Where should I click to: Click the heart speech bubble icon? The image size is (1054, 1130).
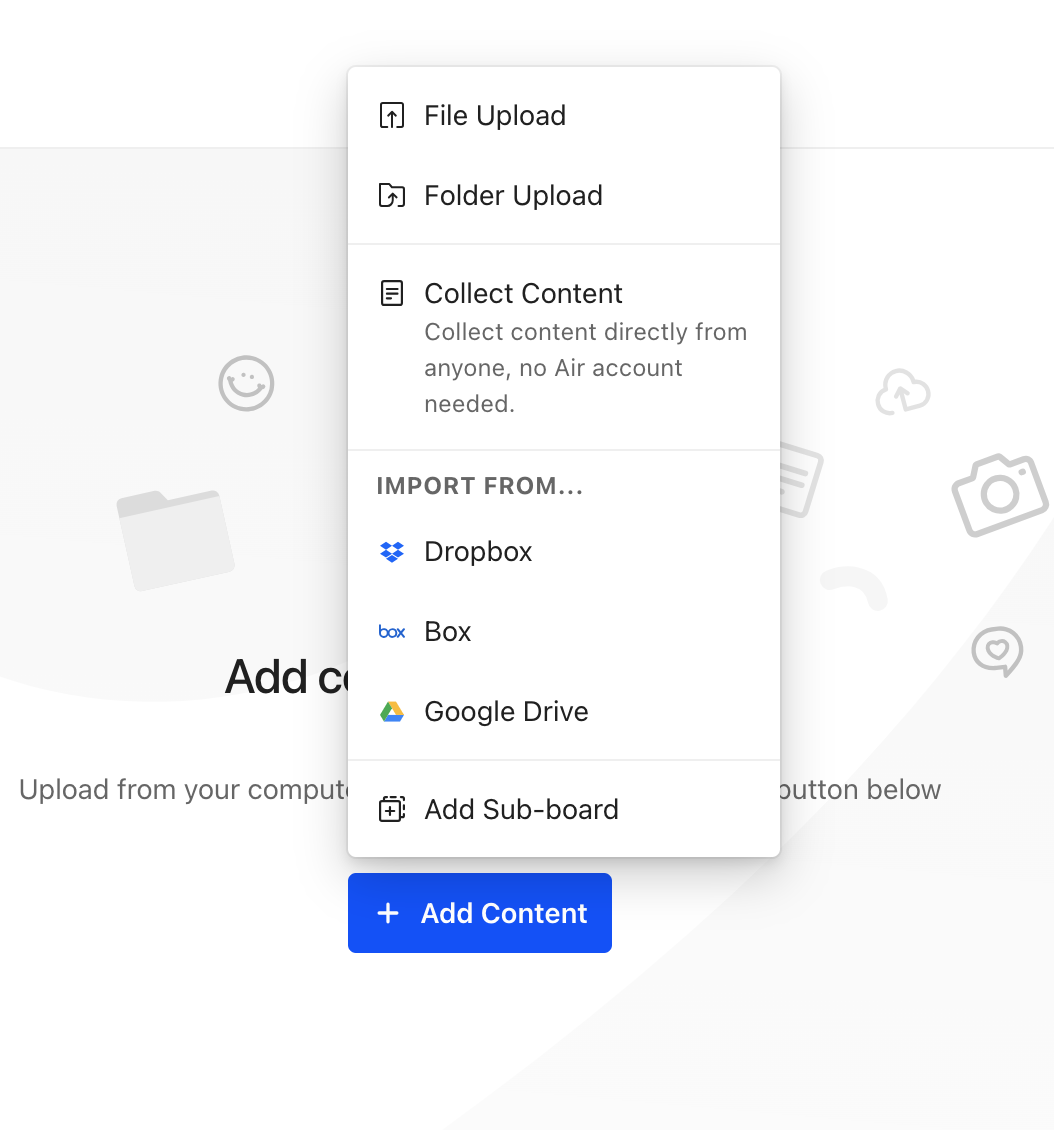(x=997, y=651)
